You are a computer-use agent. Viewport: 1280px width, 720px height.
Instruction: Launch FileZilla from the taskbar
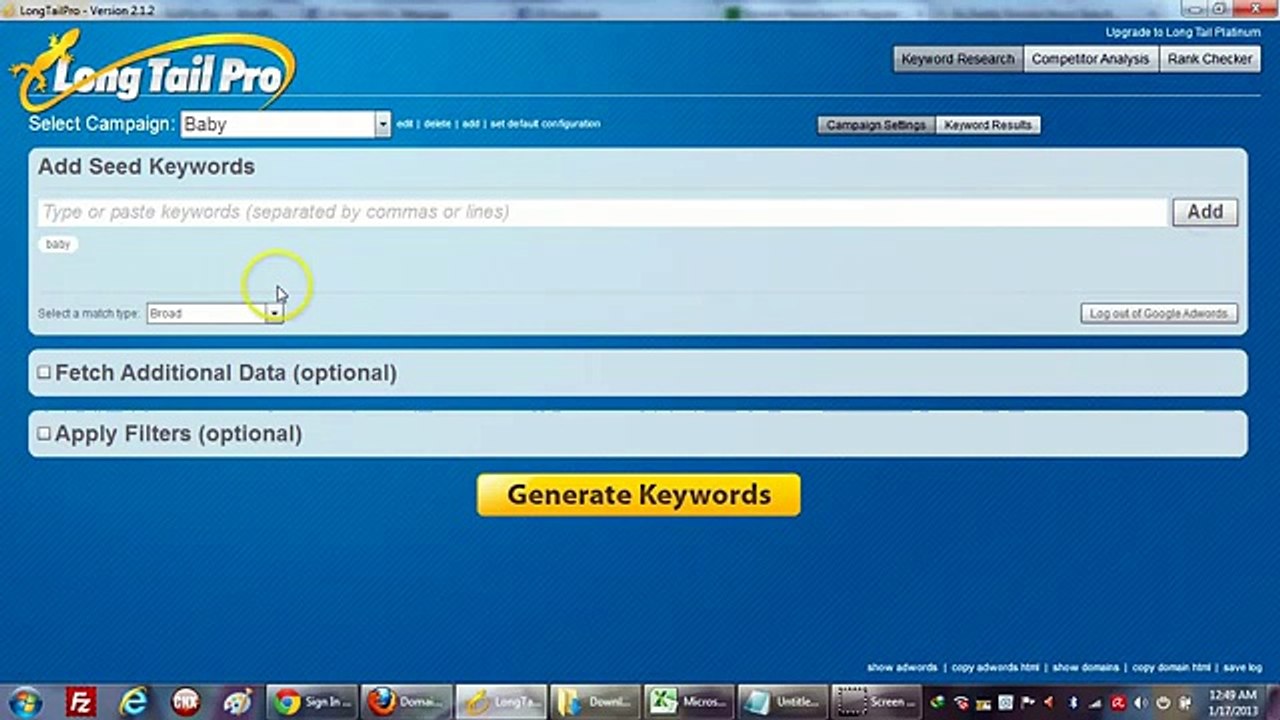pos(80,701)
